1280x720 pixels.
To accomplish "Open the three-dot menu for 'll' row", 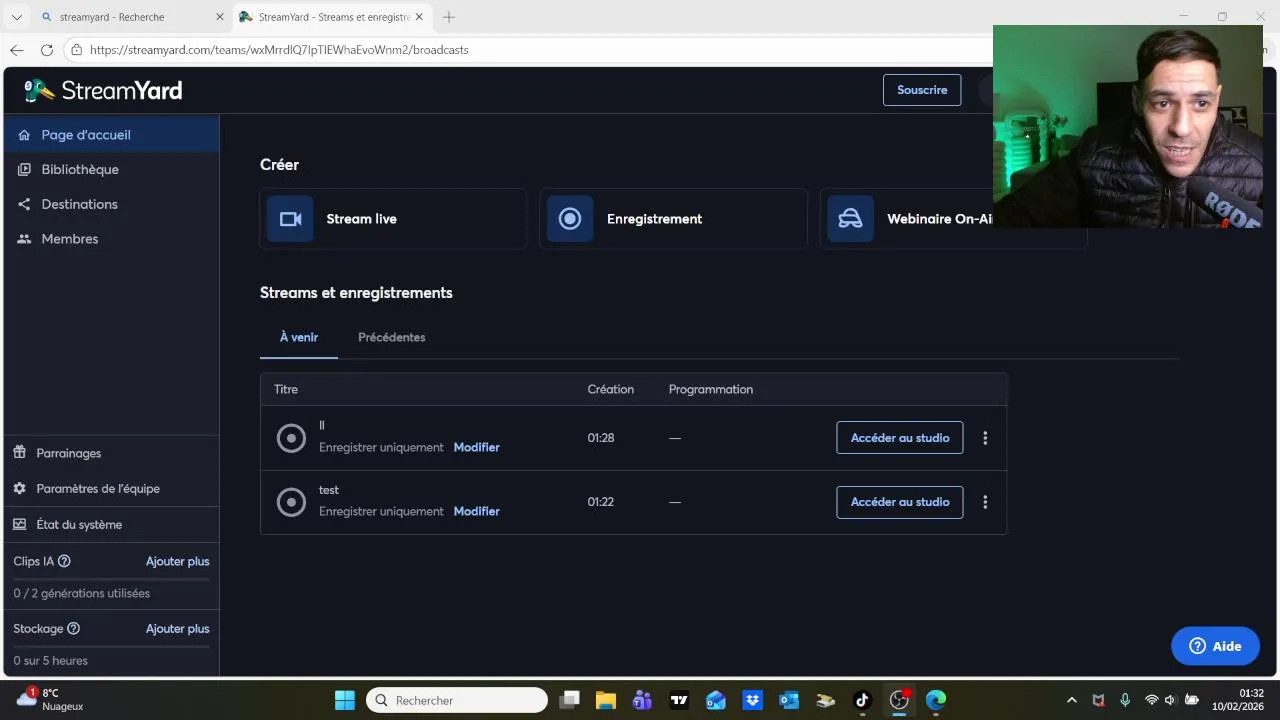I will click(985, 438).
